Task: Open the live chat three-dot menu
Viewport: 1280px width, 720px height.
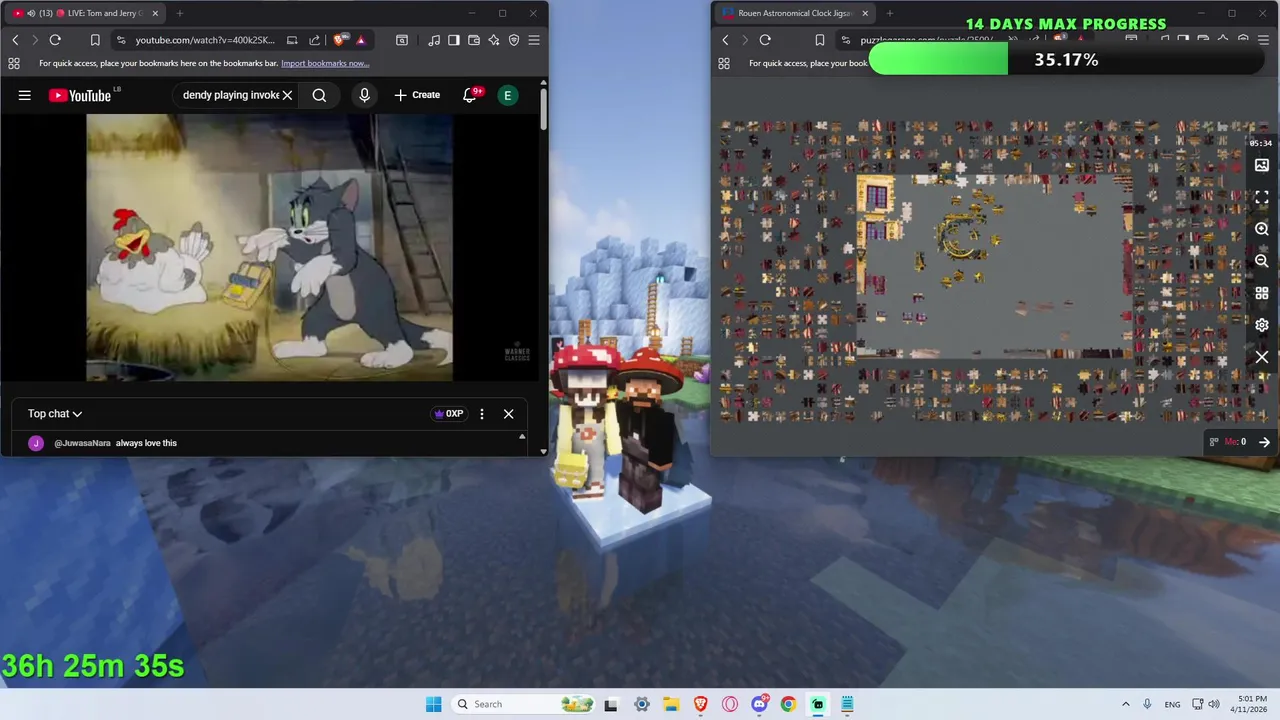Action: click(482, 413)
